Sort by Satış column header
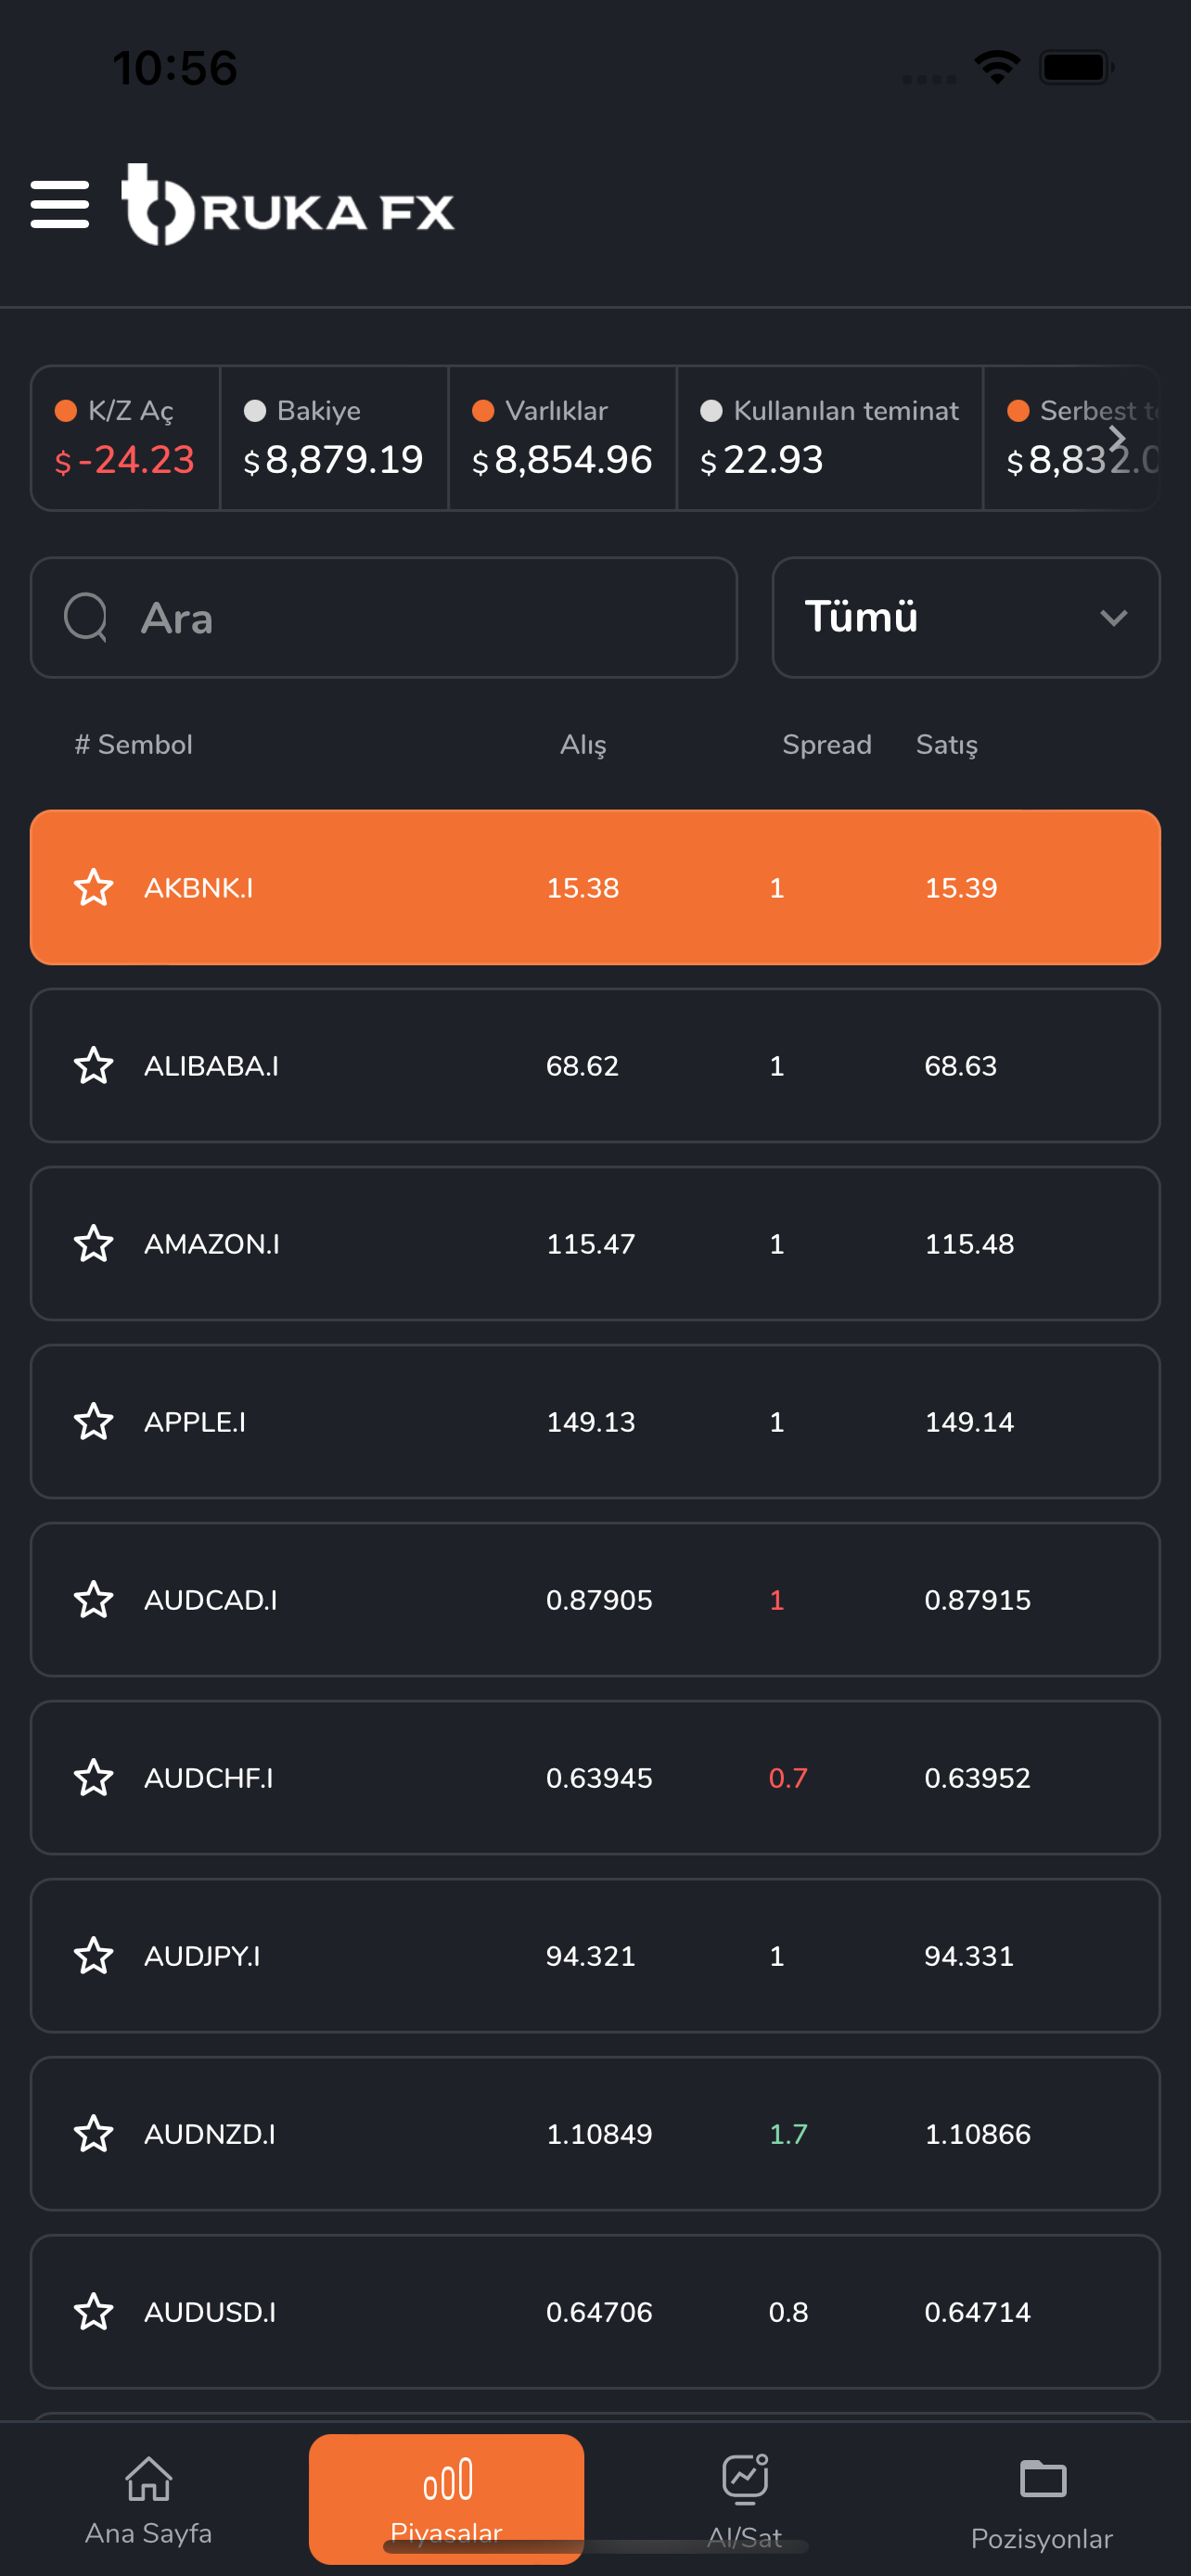The height and width of the screenshot is (2576, 1191). coord(947,744)
